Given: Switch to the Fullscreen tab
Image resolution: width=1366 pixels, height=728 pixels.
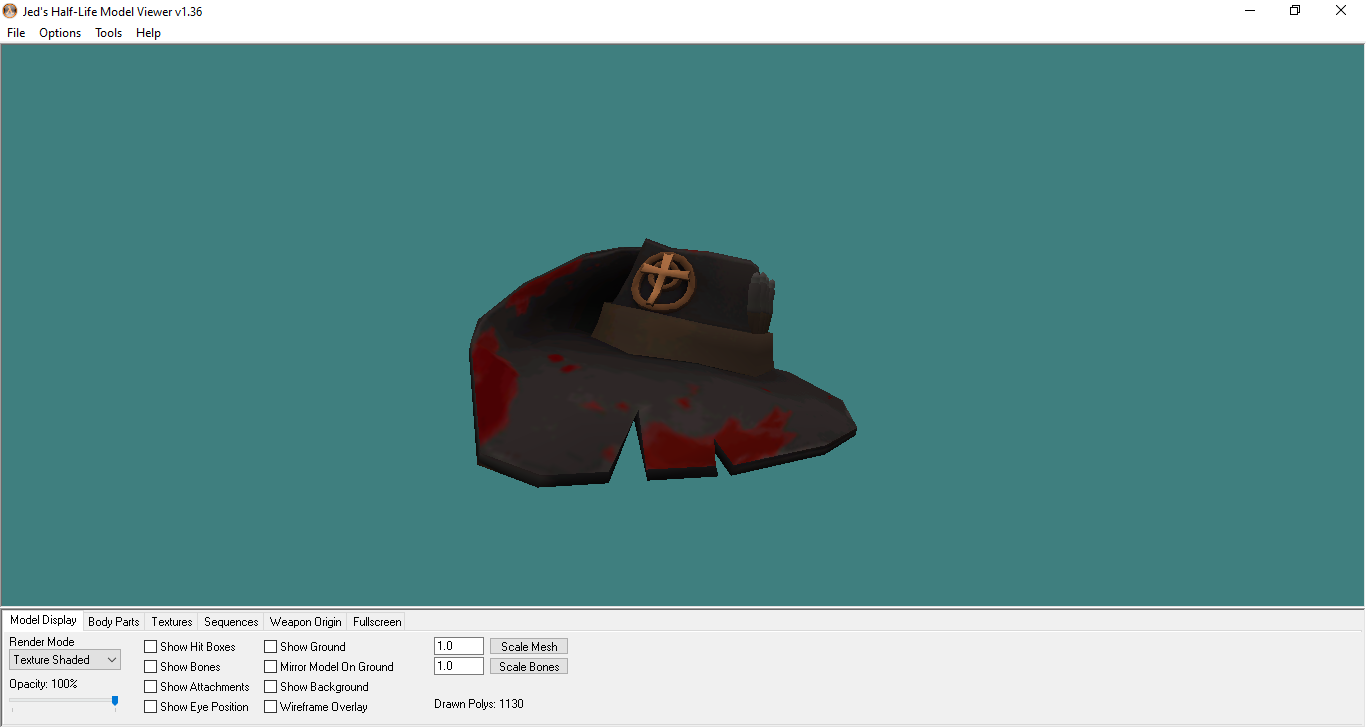Looking at the screenshot, I should click(377, 622).
